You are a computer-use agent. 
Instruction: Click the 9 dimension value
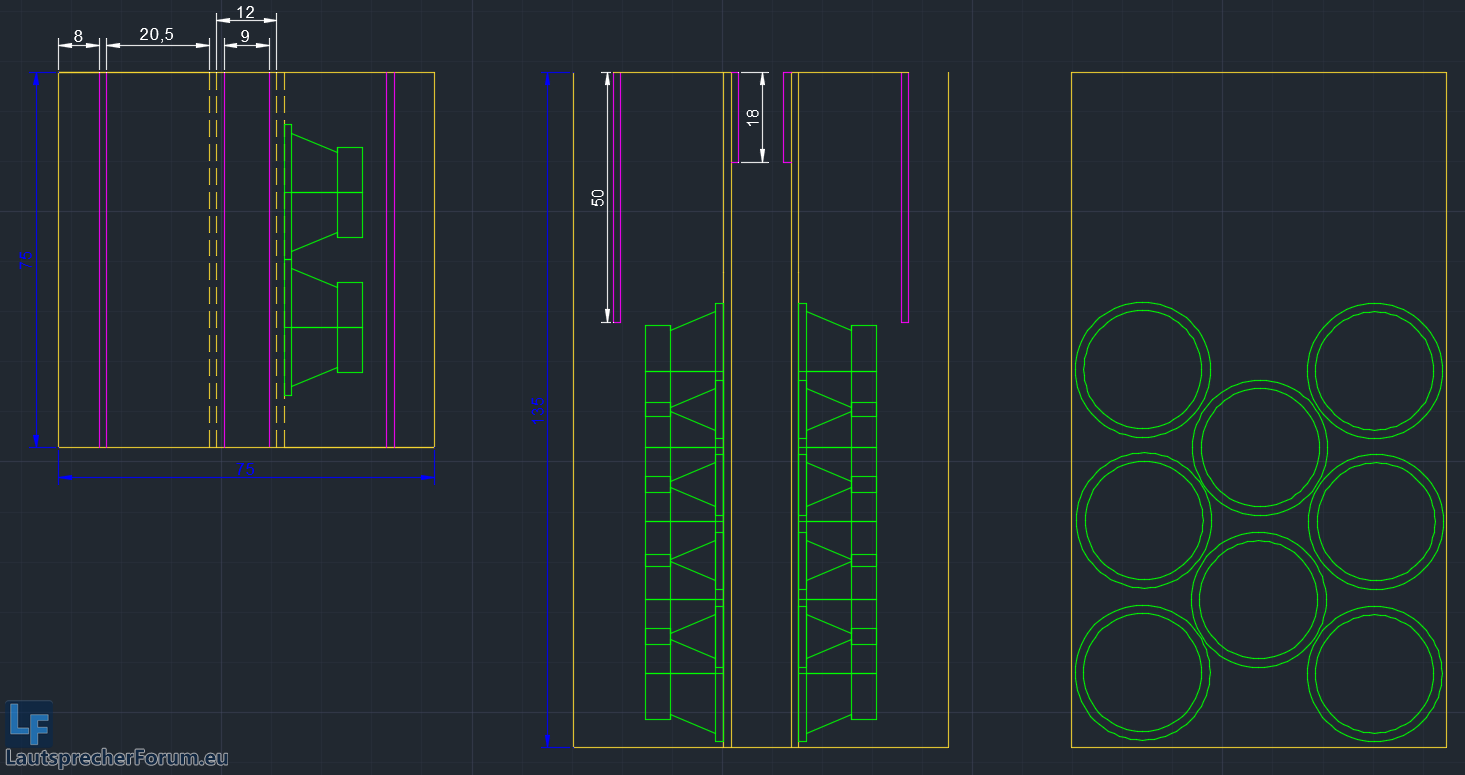click(x=245, y=36)
